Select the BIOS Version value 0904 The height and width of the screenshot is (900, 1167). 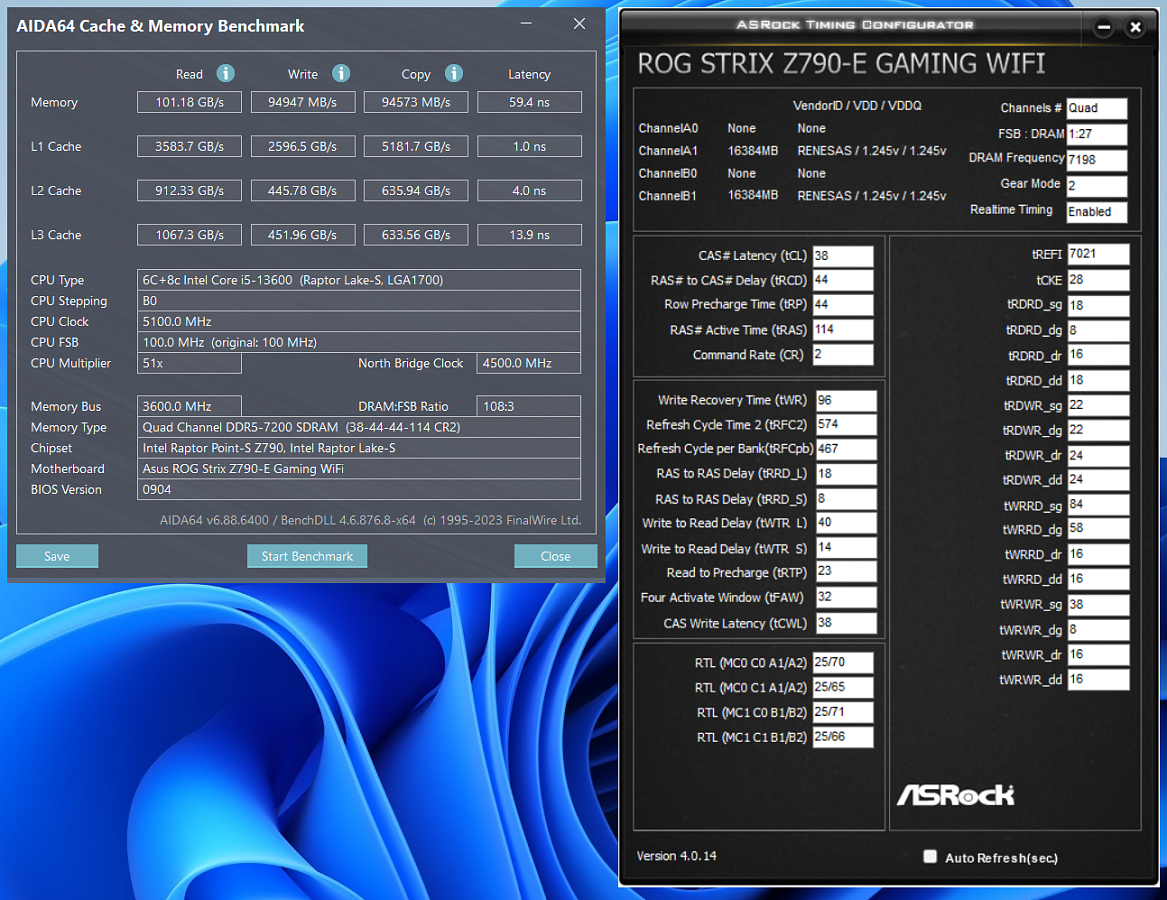pyautogui.click(x=359, y=490)
